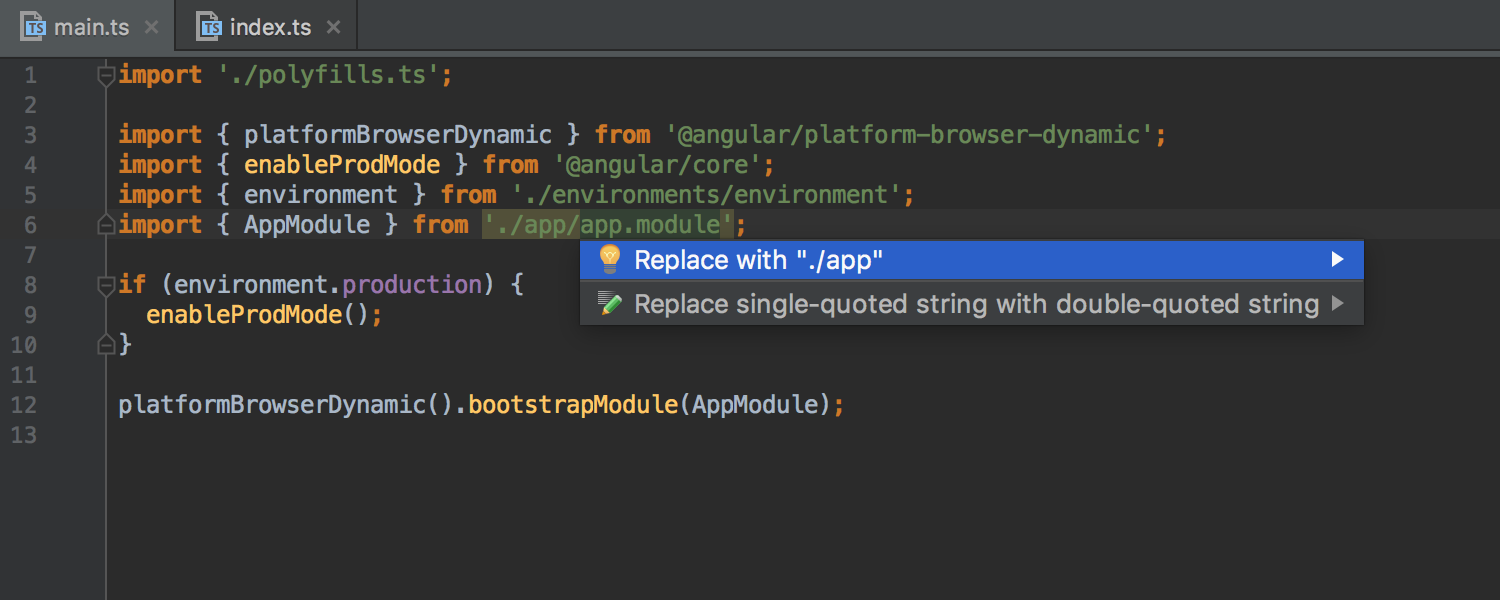The width and height of the screenshot is (1500, 600).
Task: Click the 'from' keyword on line 6
Action: click(441, 225)
